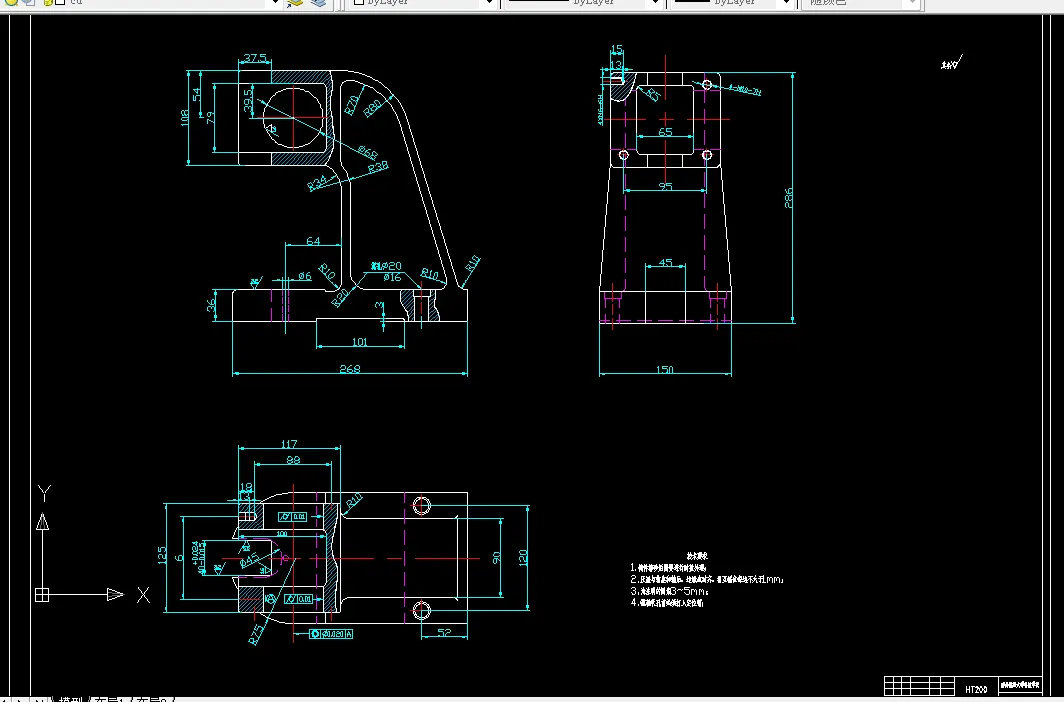The height and width of the screenshot is (702, 1064).
Task: Select the 52 dimension at bottom
Action: [x=444, y=632]
